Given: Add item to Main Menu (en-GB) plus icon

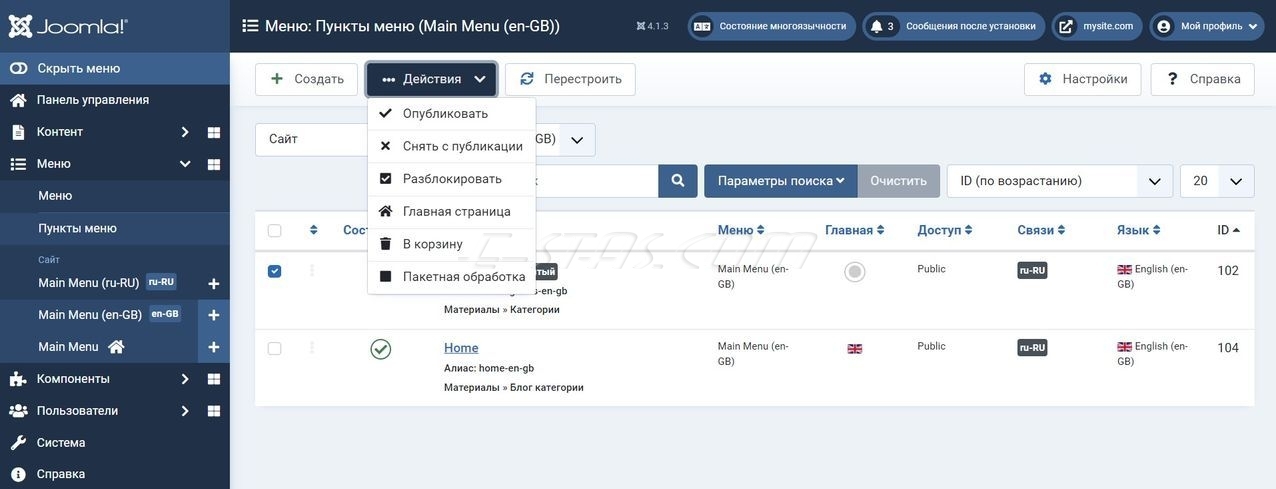Looking at the screenshot, I should [x=214, y=315].
